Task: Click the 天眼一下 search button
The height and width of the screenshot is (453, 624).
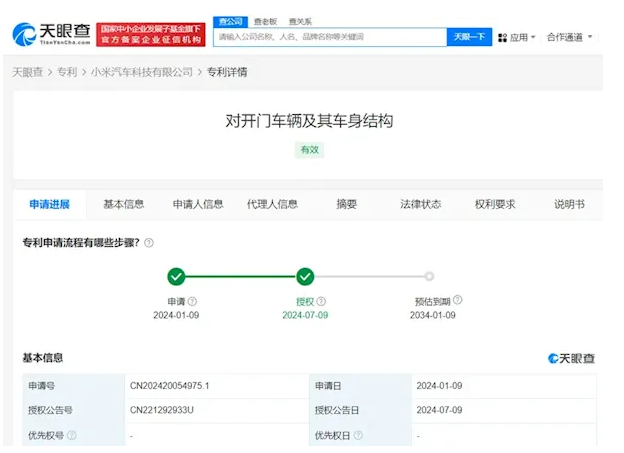Action: pyautogui.click(x=469, y=37)
